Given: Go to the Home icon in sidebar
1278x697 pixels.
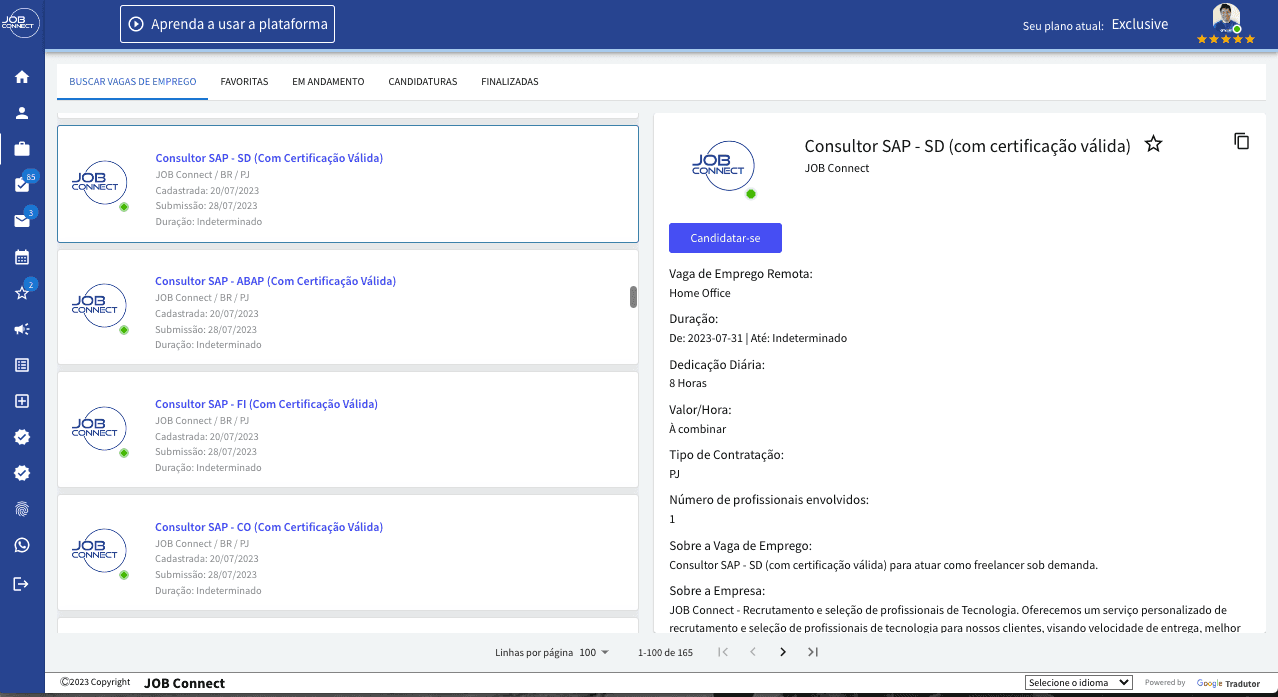Looking at the screenshot, I should point(22,77).
